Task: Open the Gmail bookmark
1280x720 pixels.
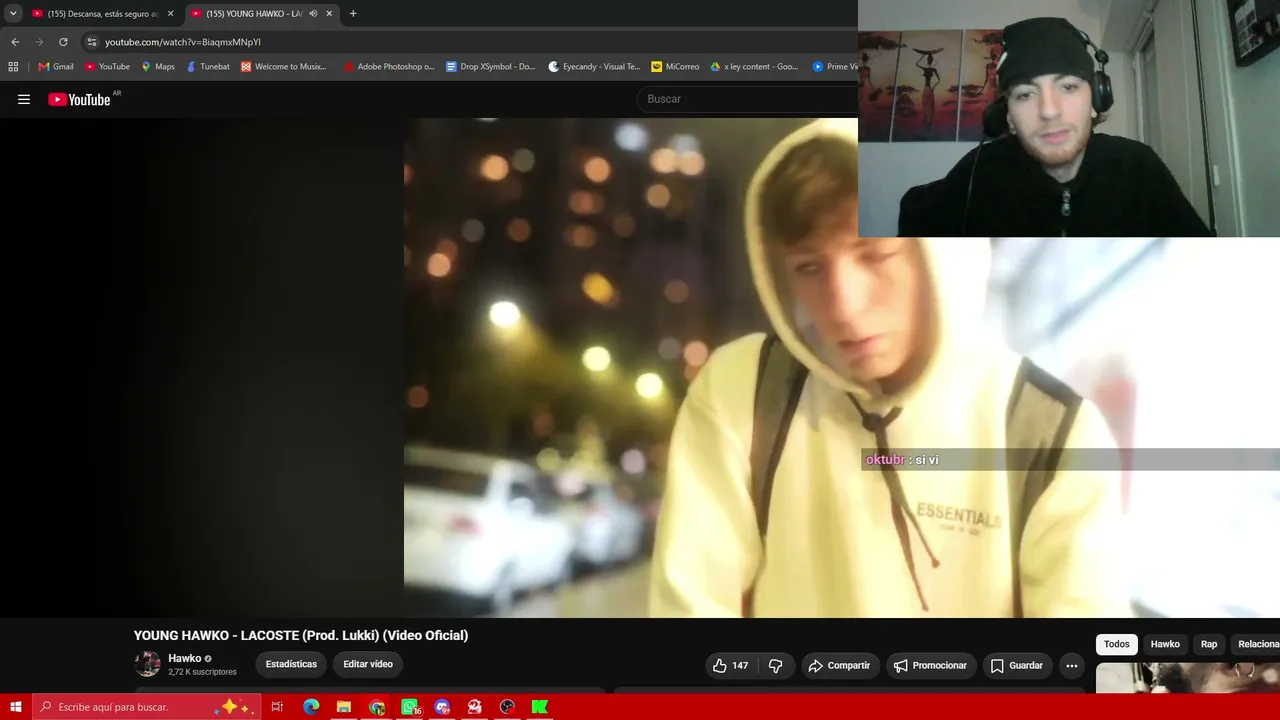Action: click(x=56, y=67)
